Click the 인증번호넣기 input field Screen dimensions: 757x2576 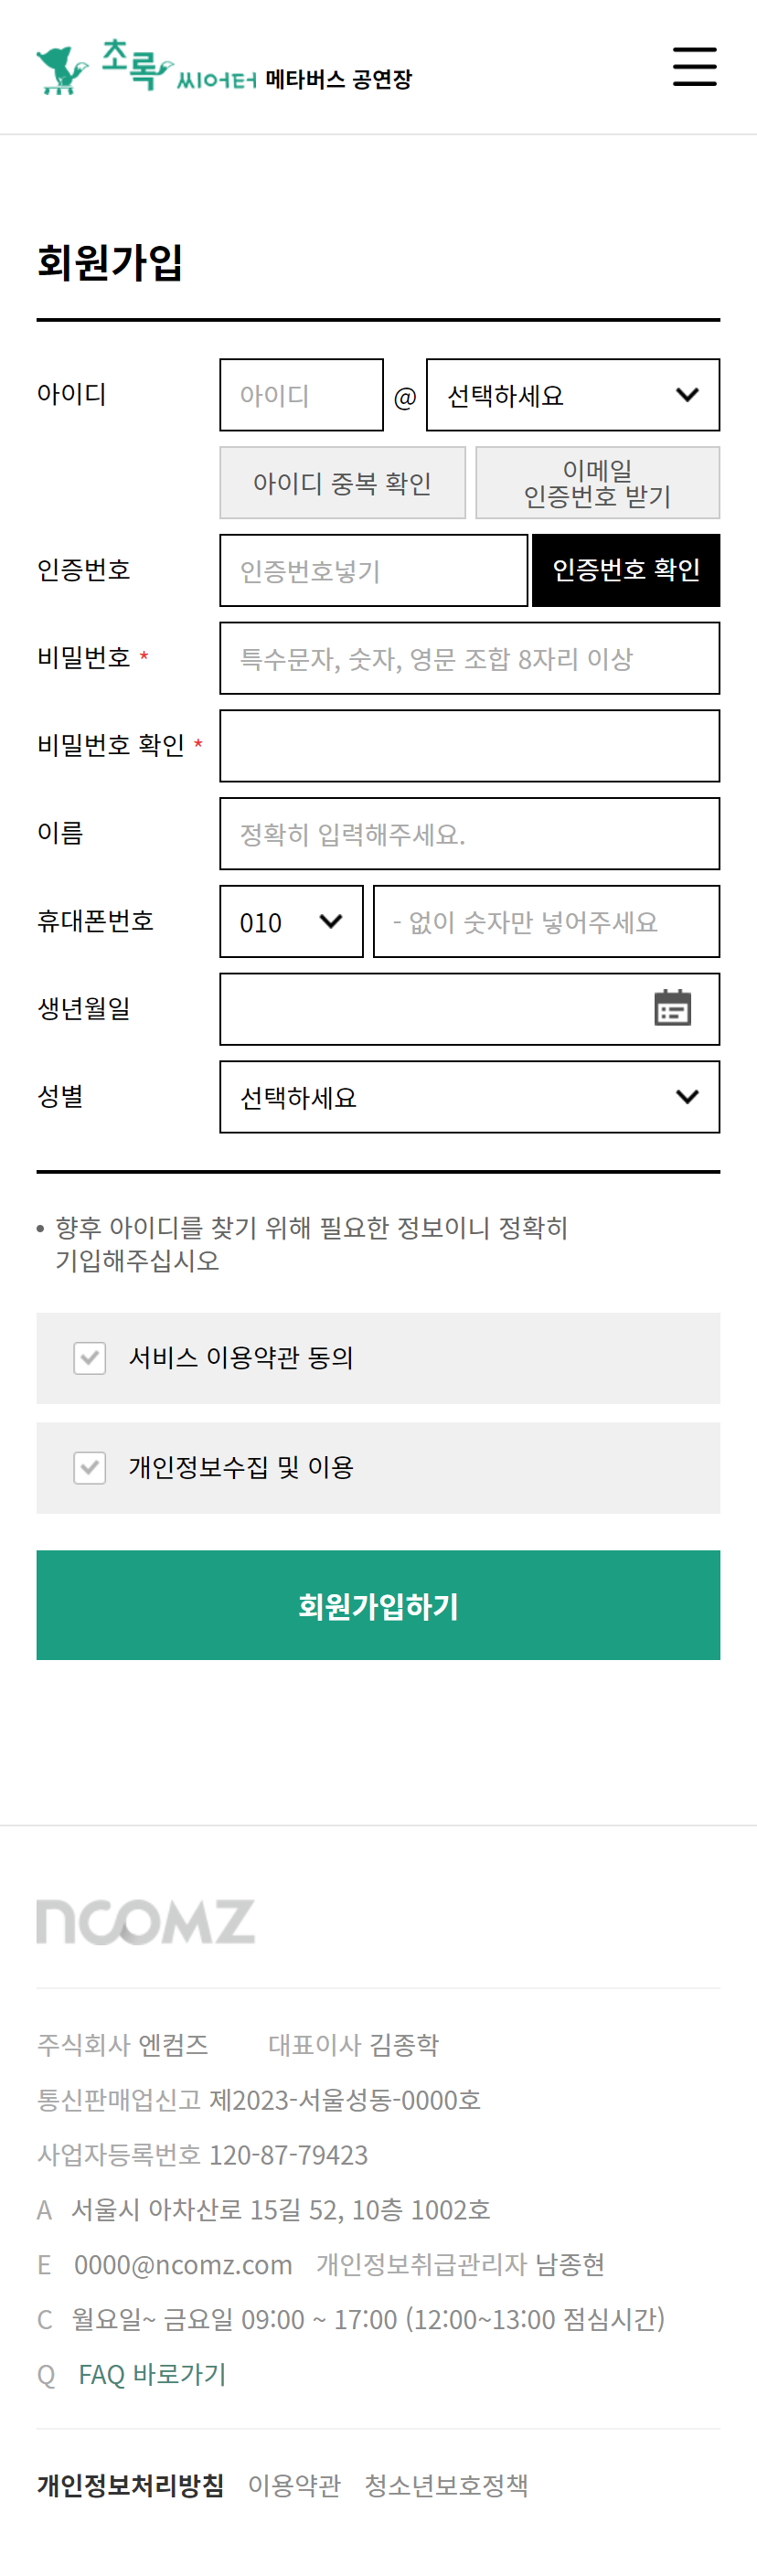click(373, 570)
